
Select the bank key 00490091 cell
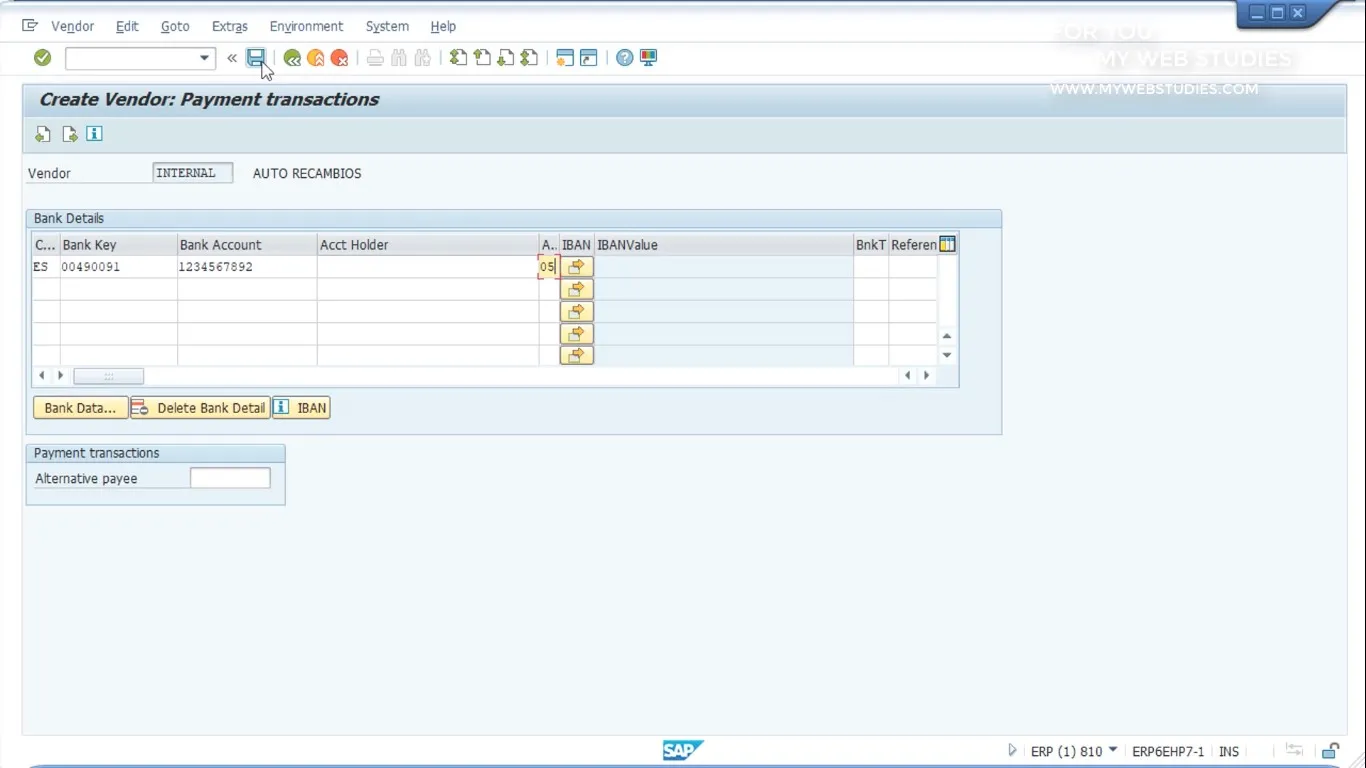[119, 267]
